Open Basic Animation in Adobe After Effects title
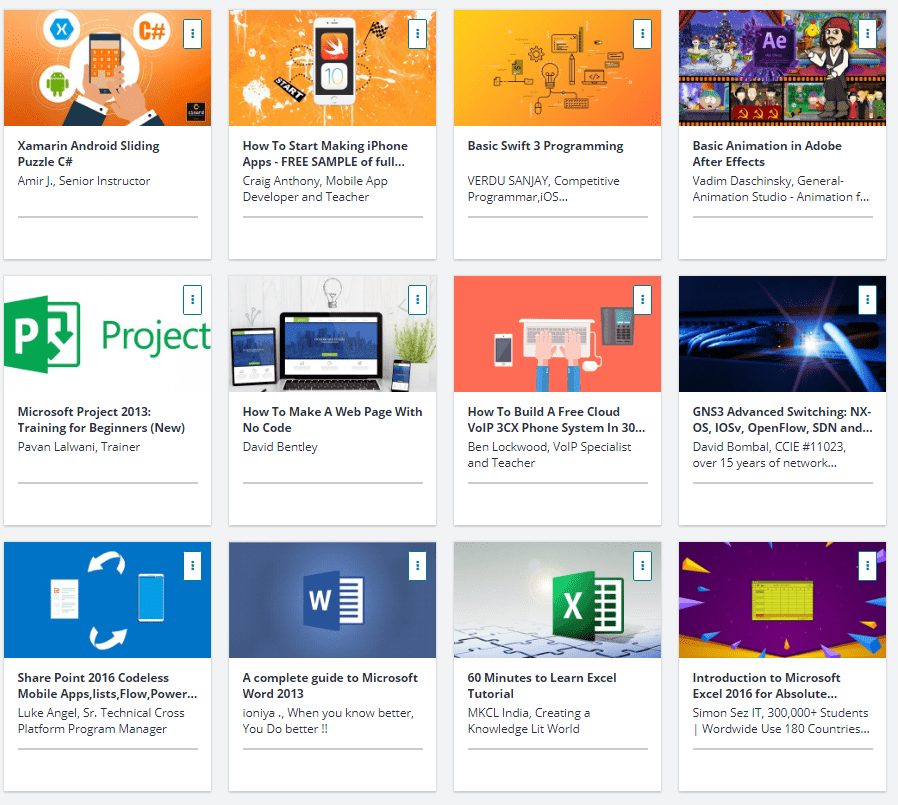This screenshot has width=898, height=805. [x=767, y=153]
